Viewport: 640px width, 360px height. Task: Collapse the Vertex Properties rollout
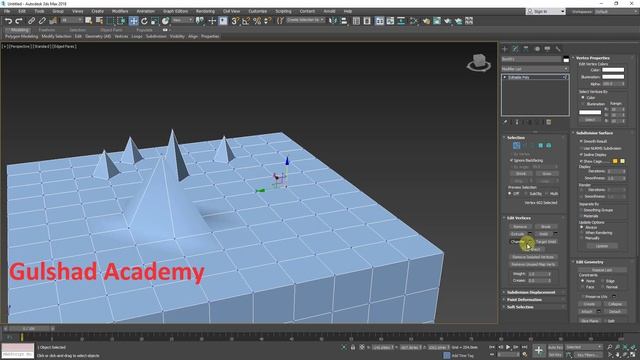pos(603,58)
